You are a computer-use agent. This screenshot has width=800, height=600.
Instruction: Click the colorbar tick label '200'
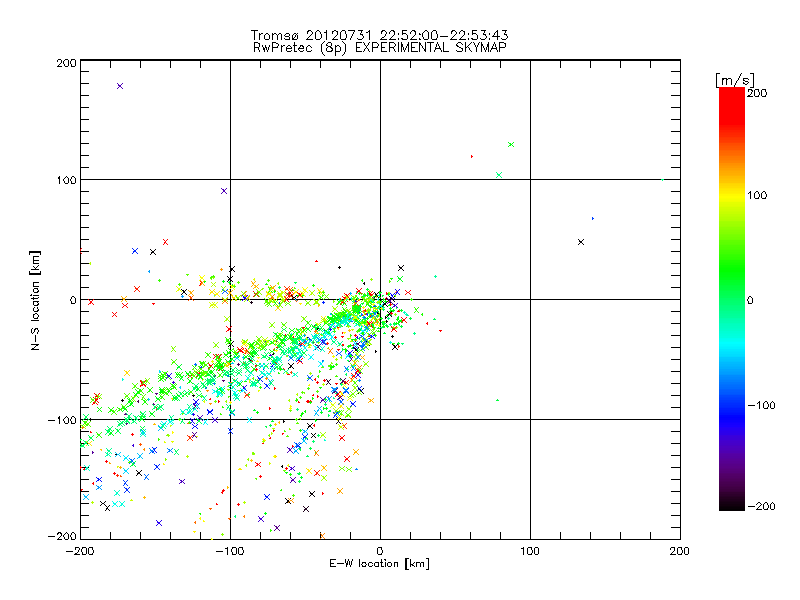[757, 93]
